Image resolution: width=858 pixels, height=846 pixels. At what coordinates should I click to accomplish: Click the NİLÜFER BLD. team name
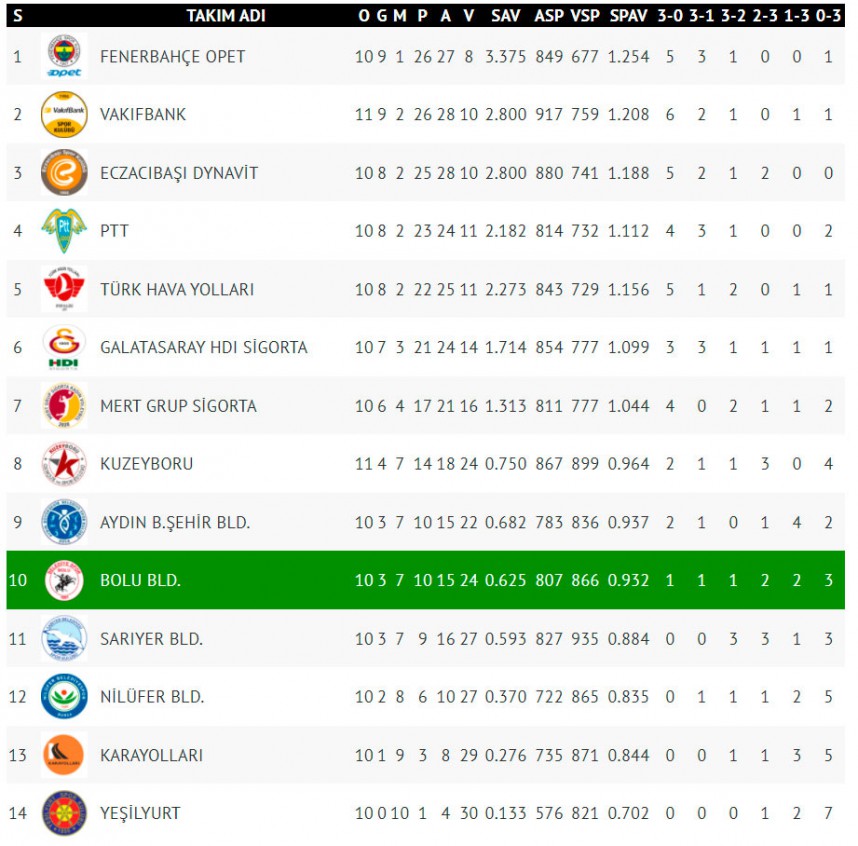point(152,697)
